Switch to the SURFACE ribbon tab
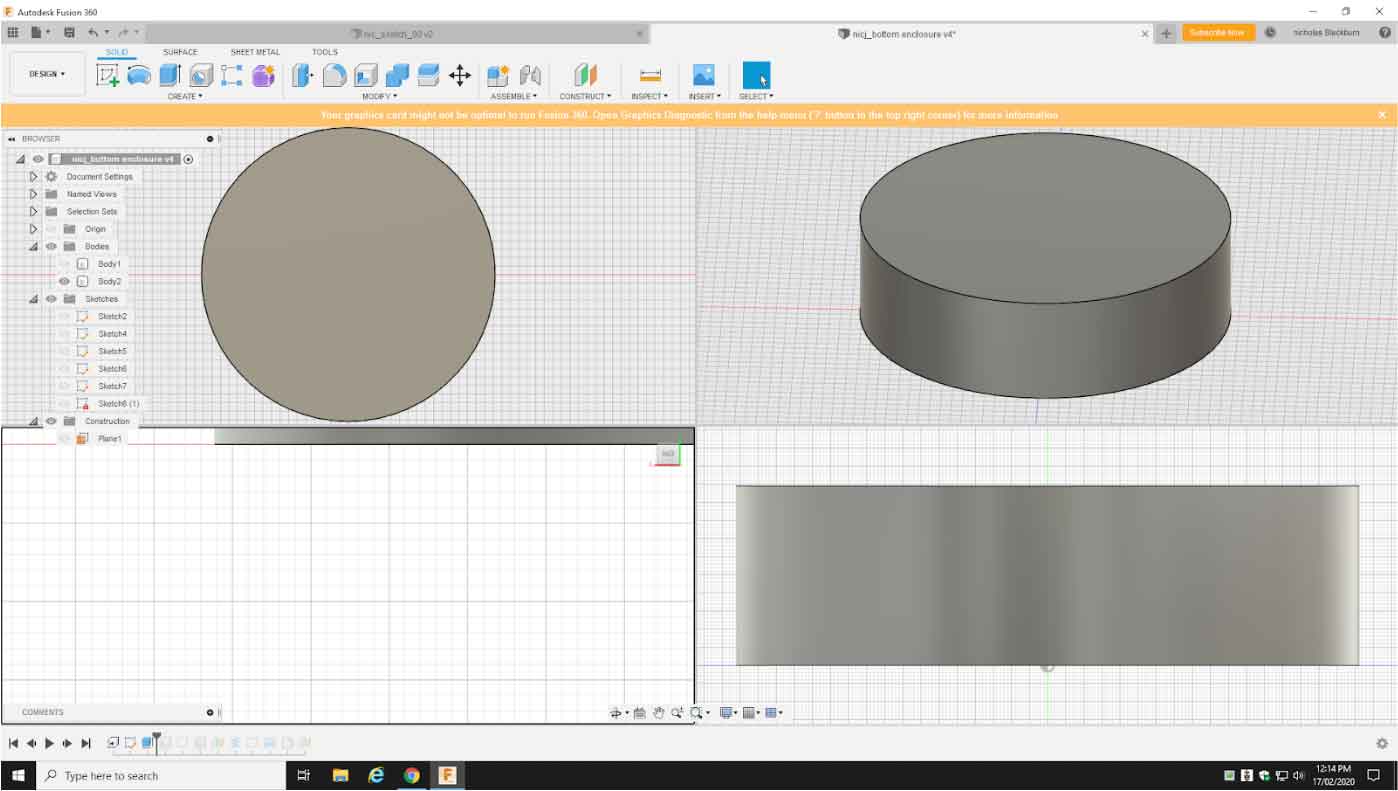 point(180,52)
